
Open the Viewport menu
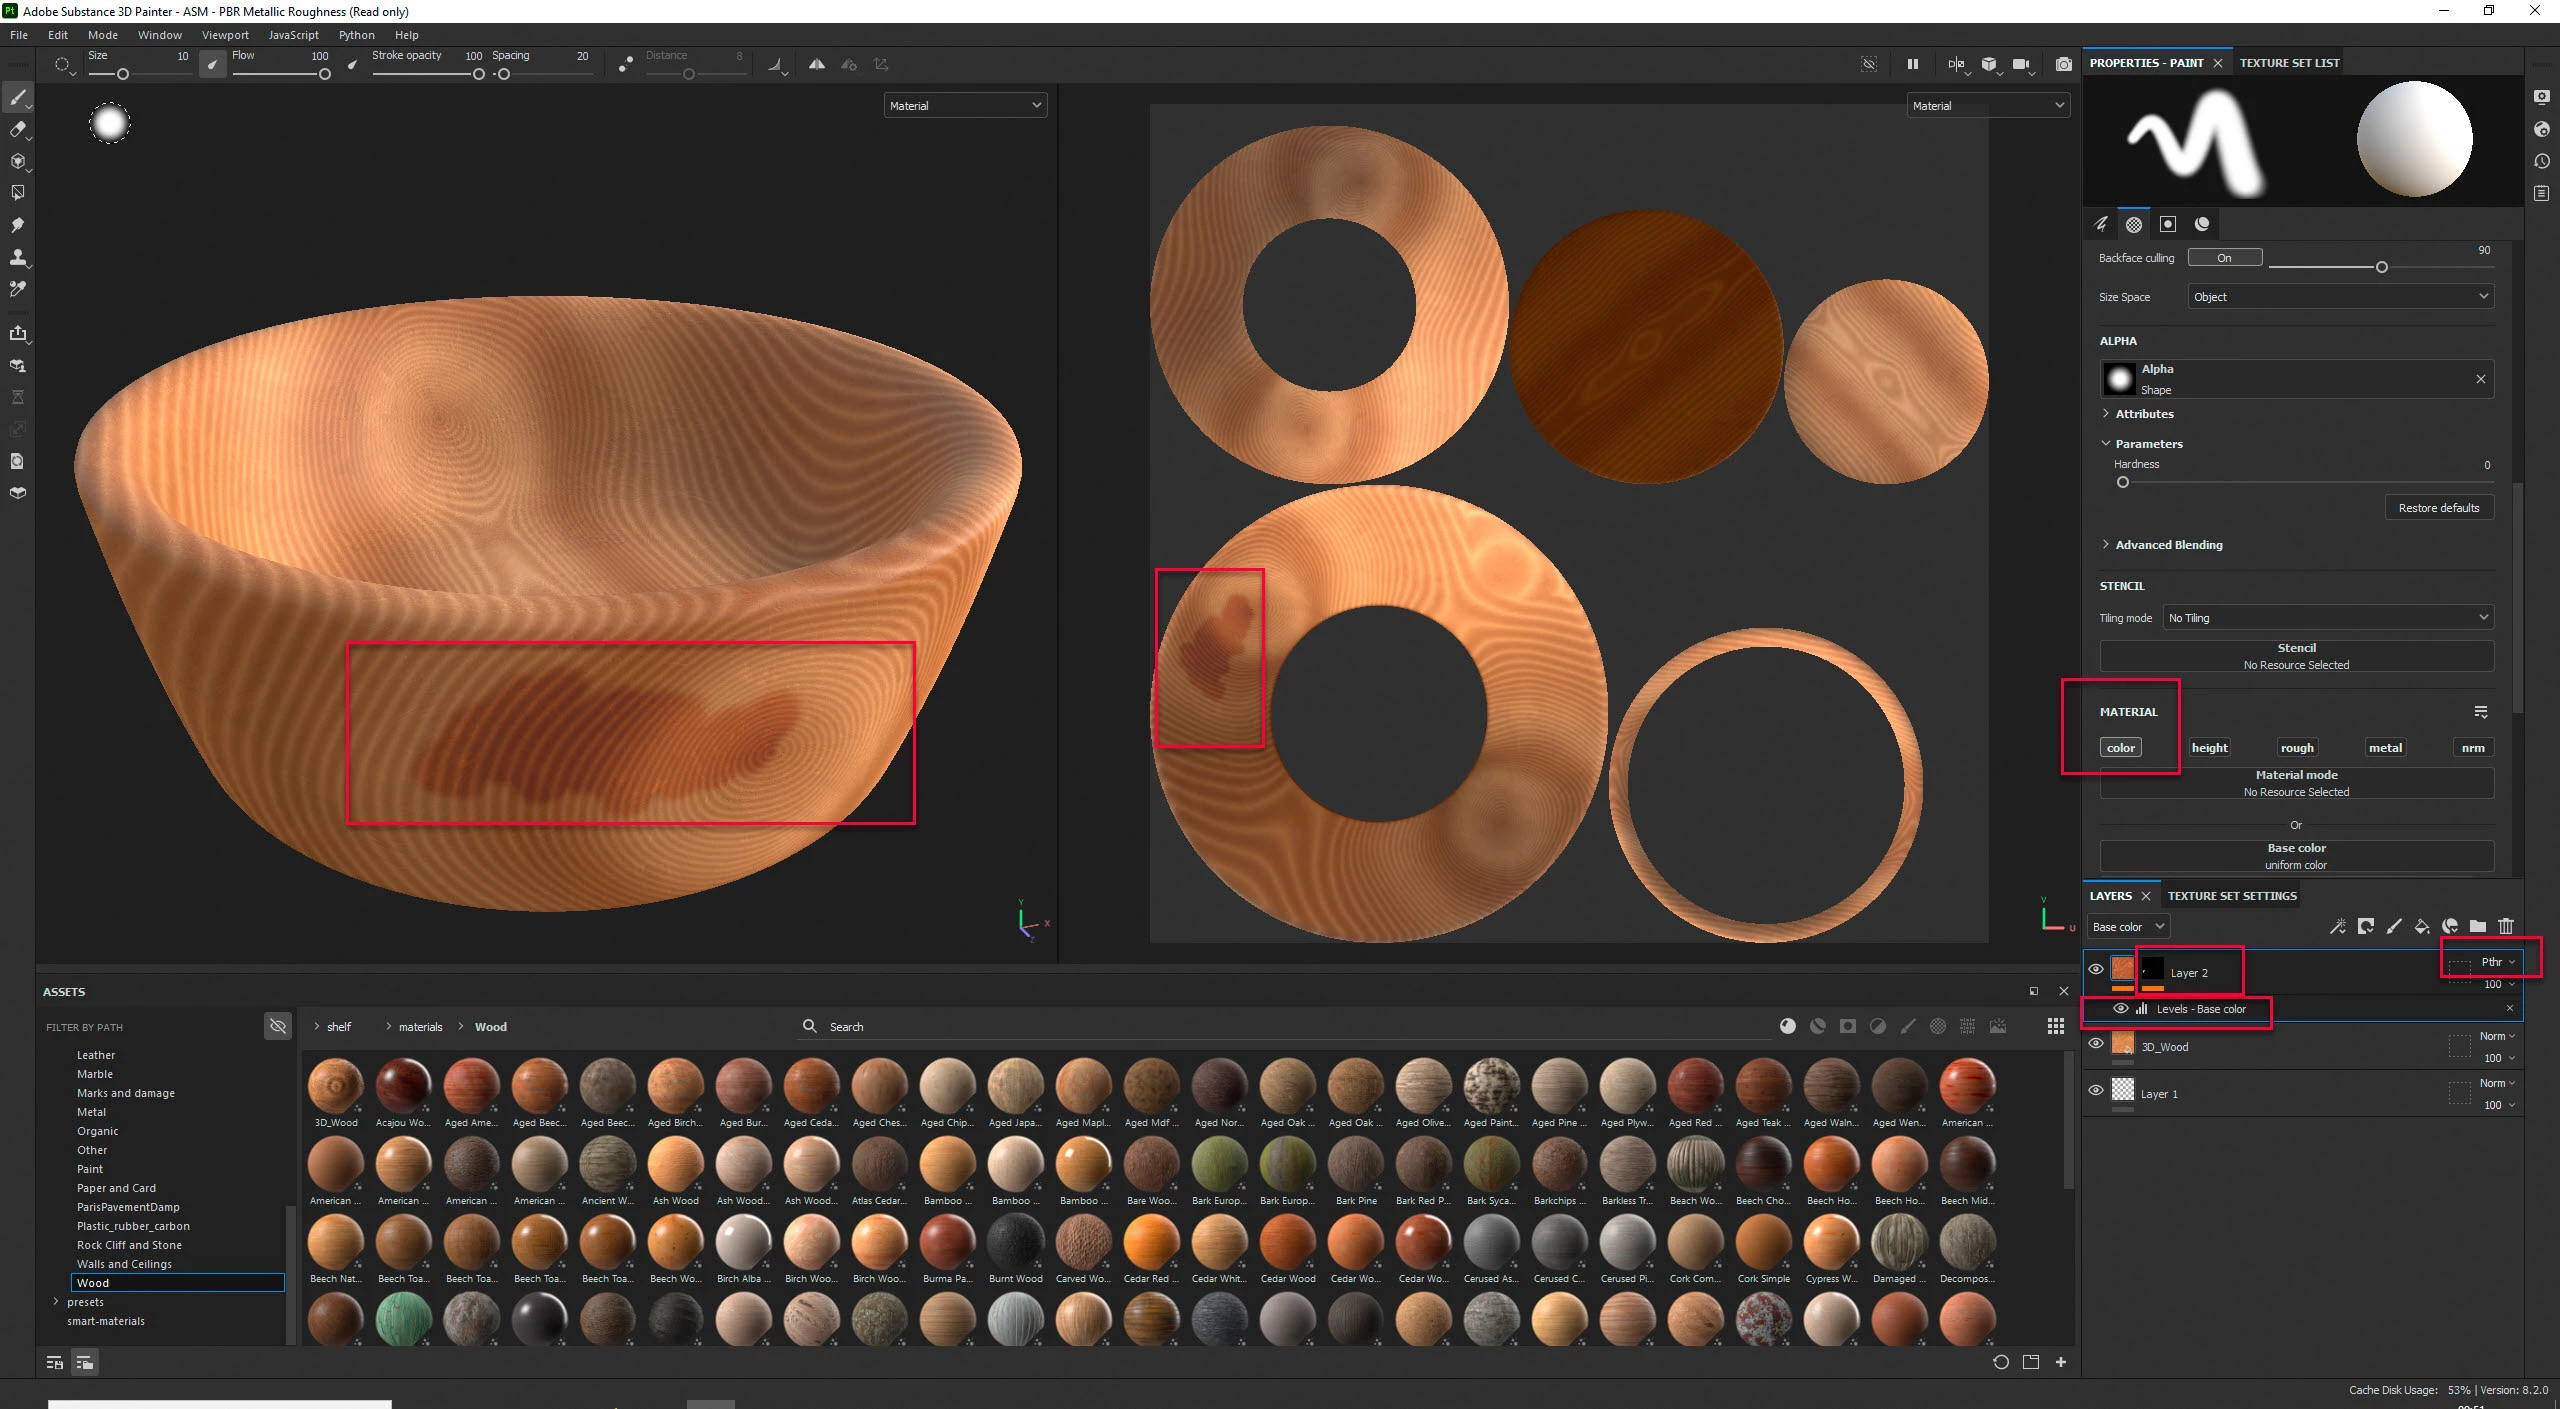225,35
